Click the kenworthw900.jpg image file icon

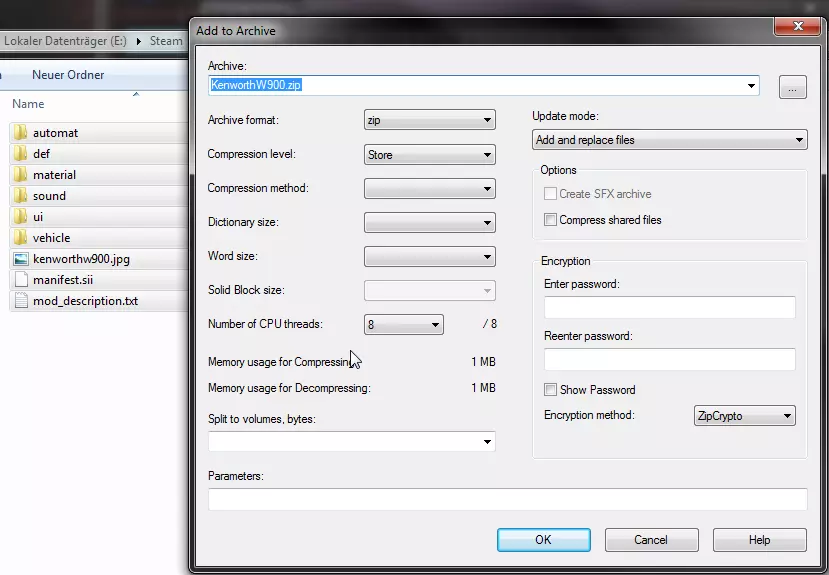coord(21,259)
